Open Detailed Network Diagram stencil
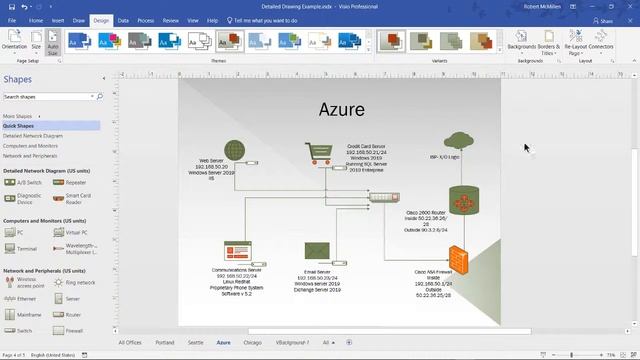The image size is (640, 360). 33,136
